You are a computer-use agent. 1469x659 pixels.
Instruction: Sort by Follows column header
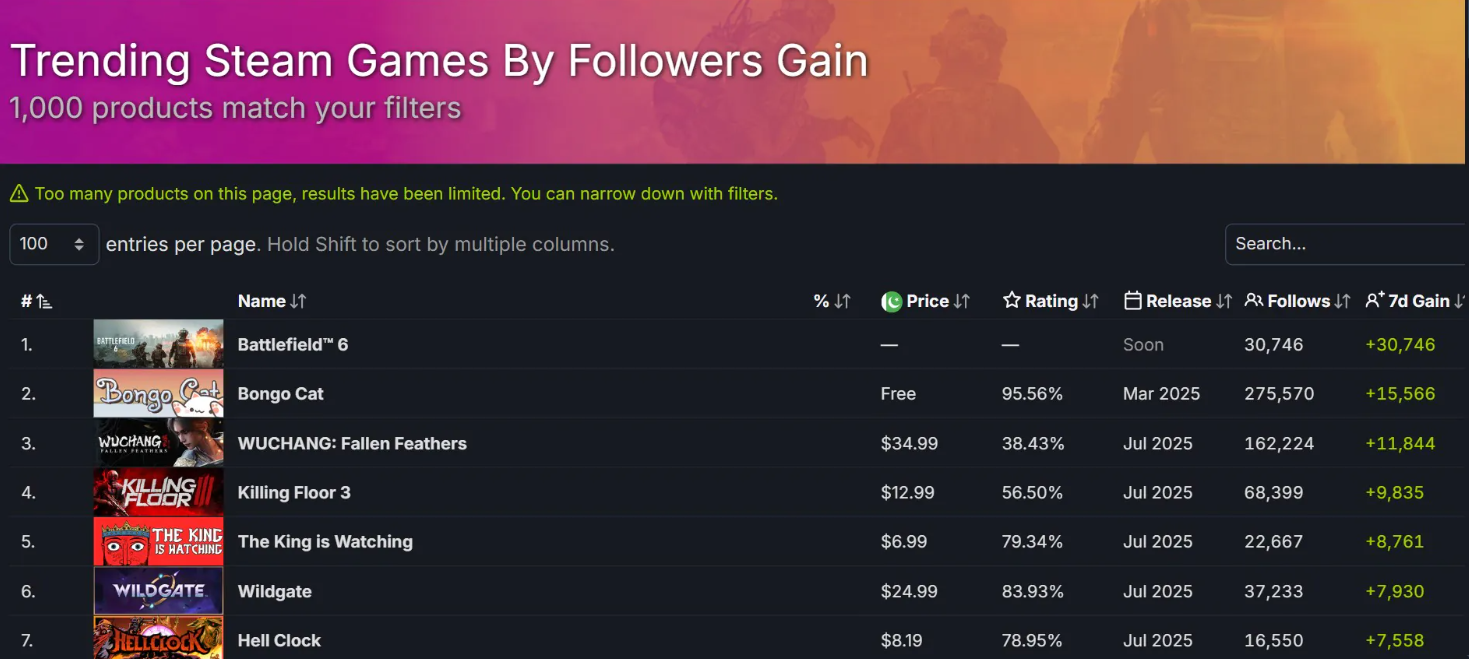point(1298,301)
